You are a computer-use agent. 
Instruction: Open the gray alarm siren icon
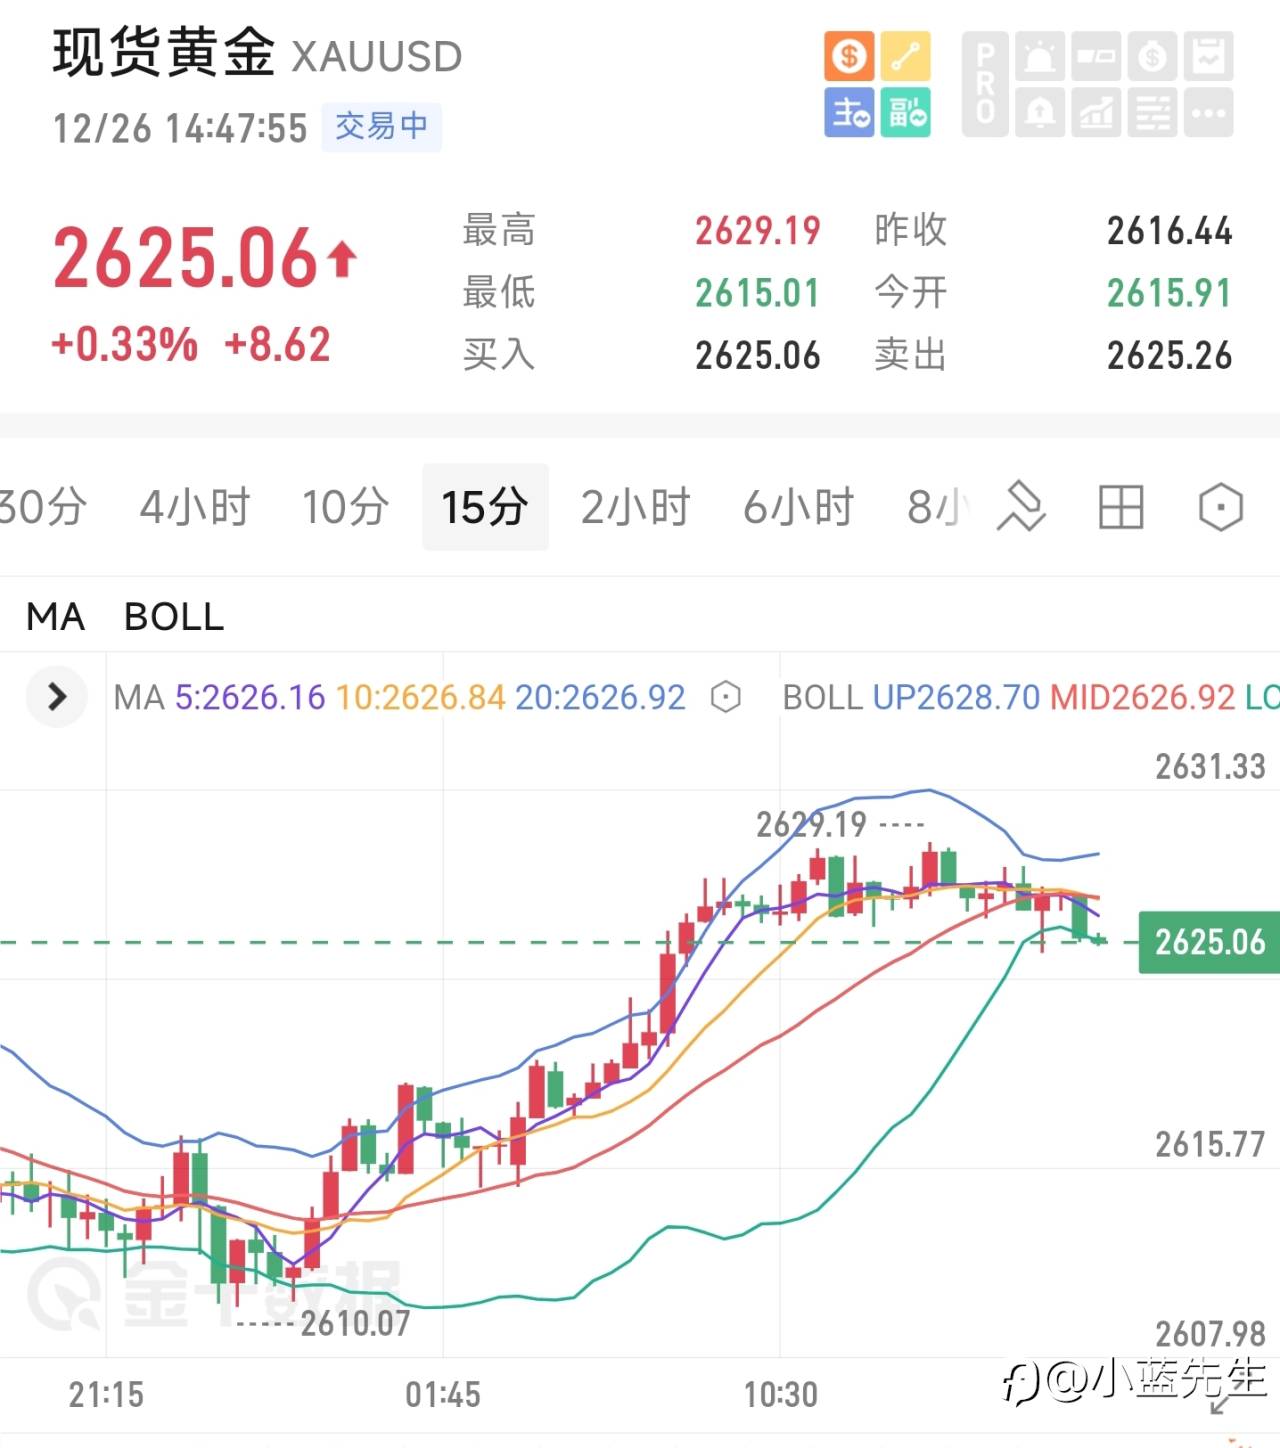click(x=1040, y=56)
